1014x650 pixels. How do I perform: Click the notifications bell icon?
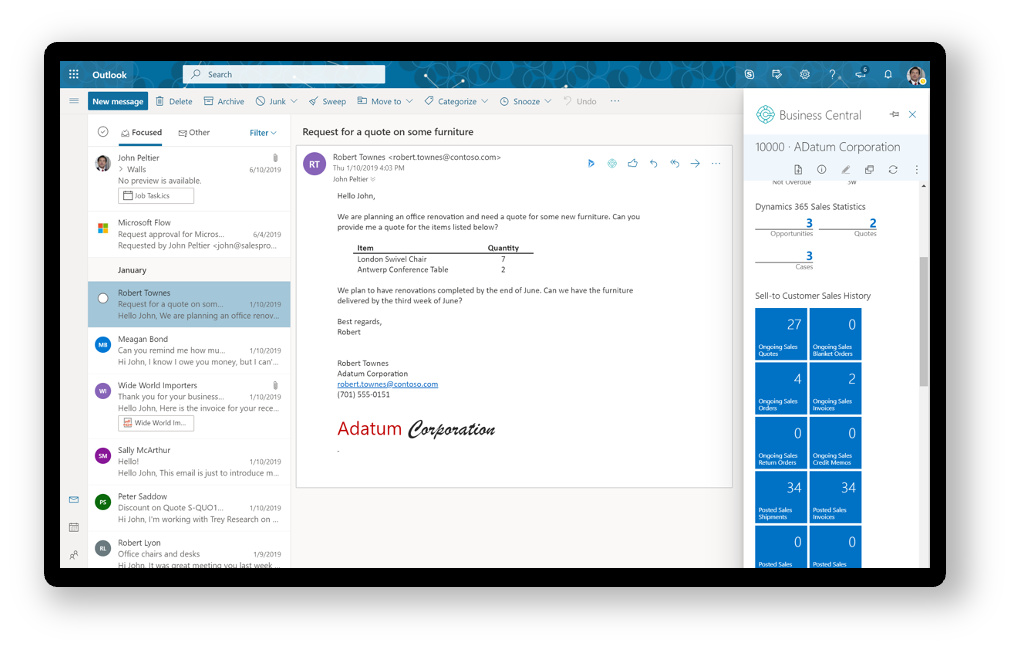[x=887, y=75]
